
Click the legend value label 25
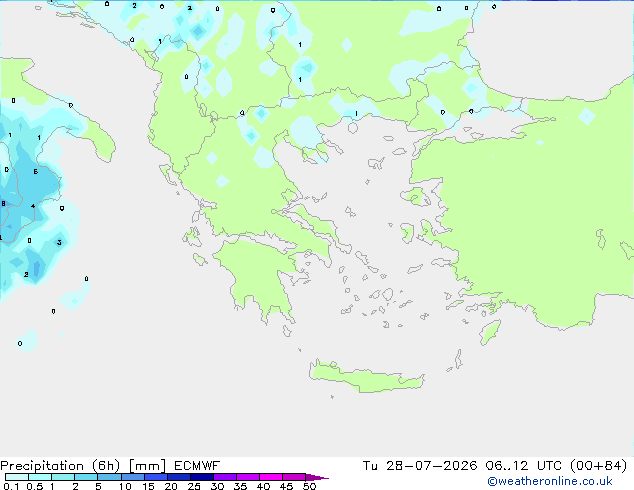pyautogui.click(x=194, y=486)
